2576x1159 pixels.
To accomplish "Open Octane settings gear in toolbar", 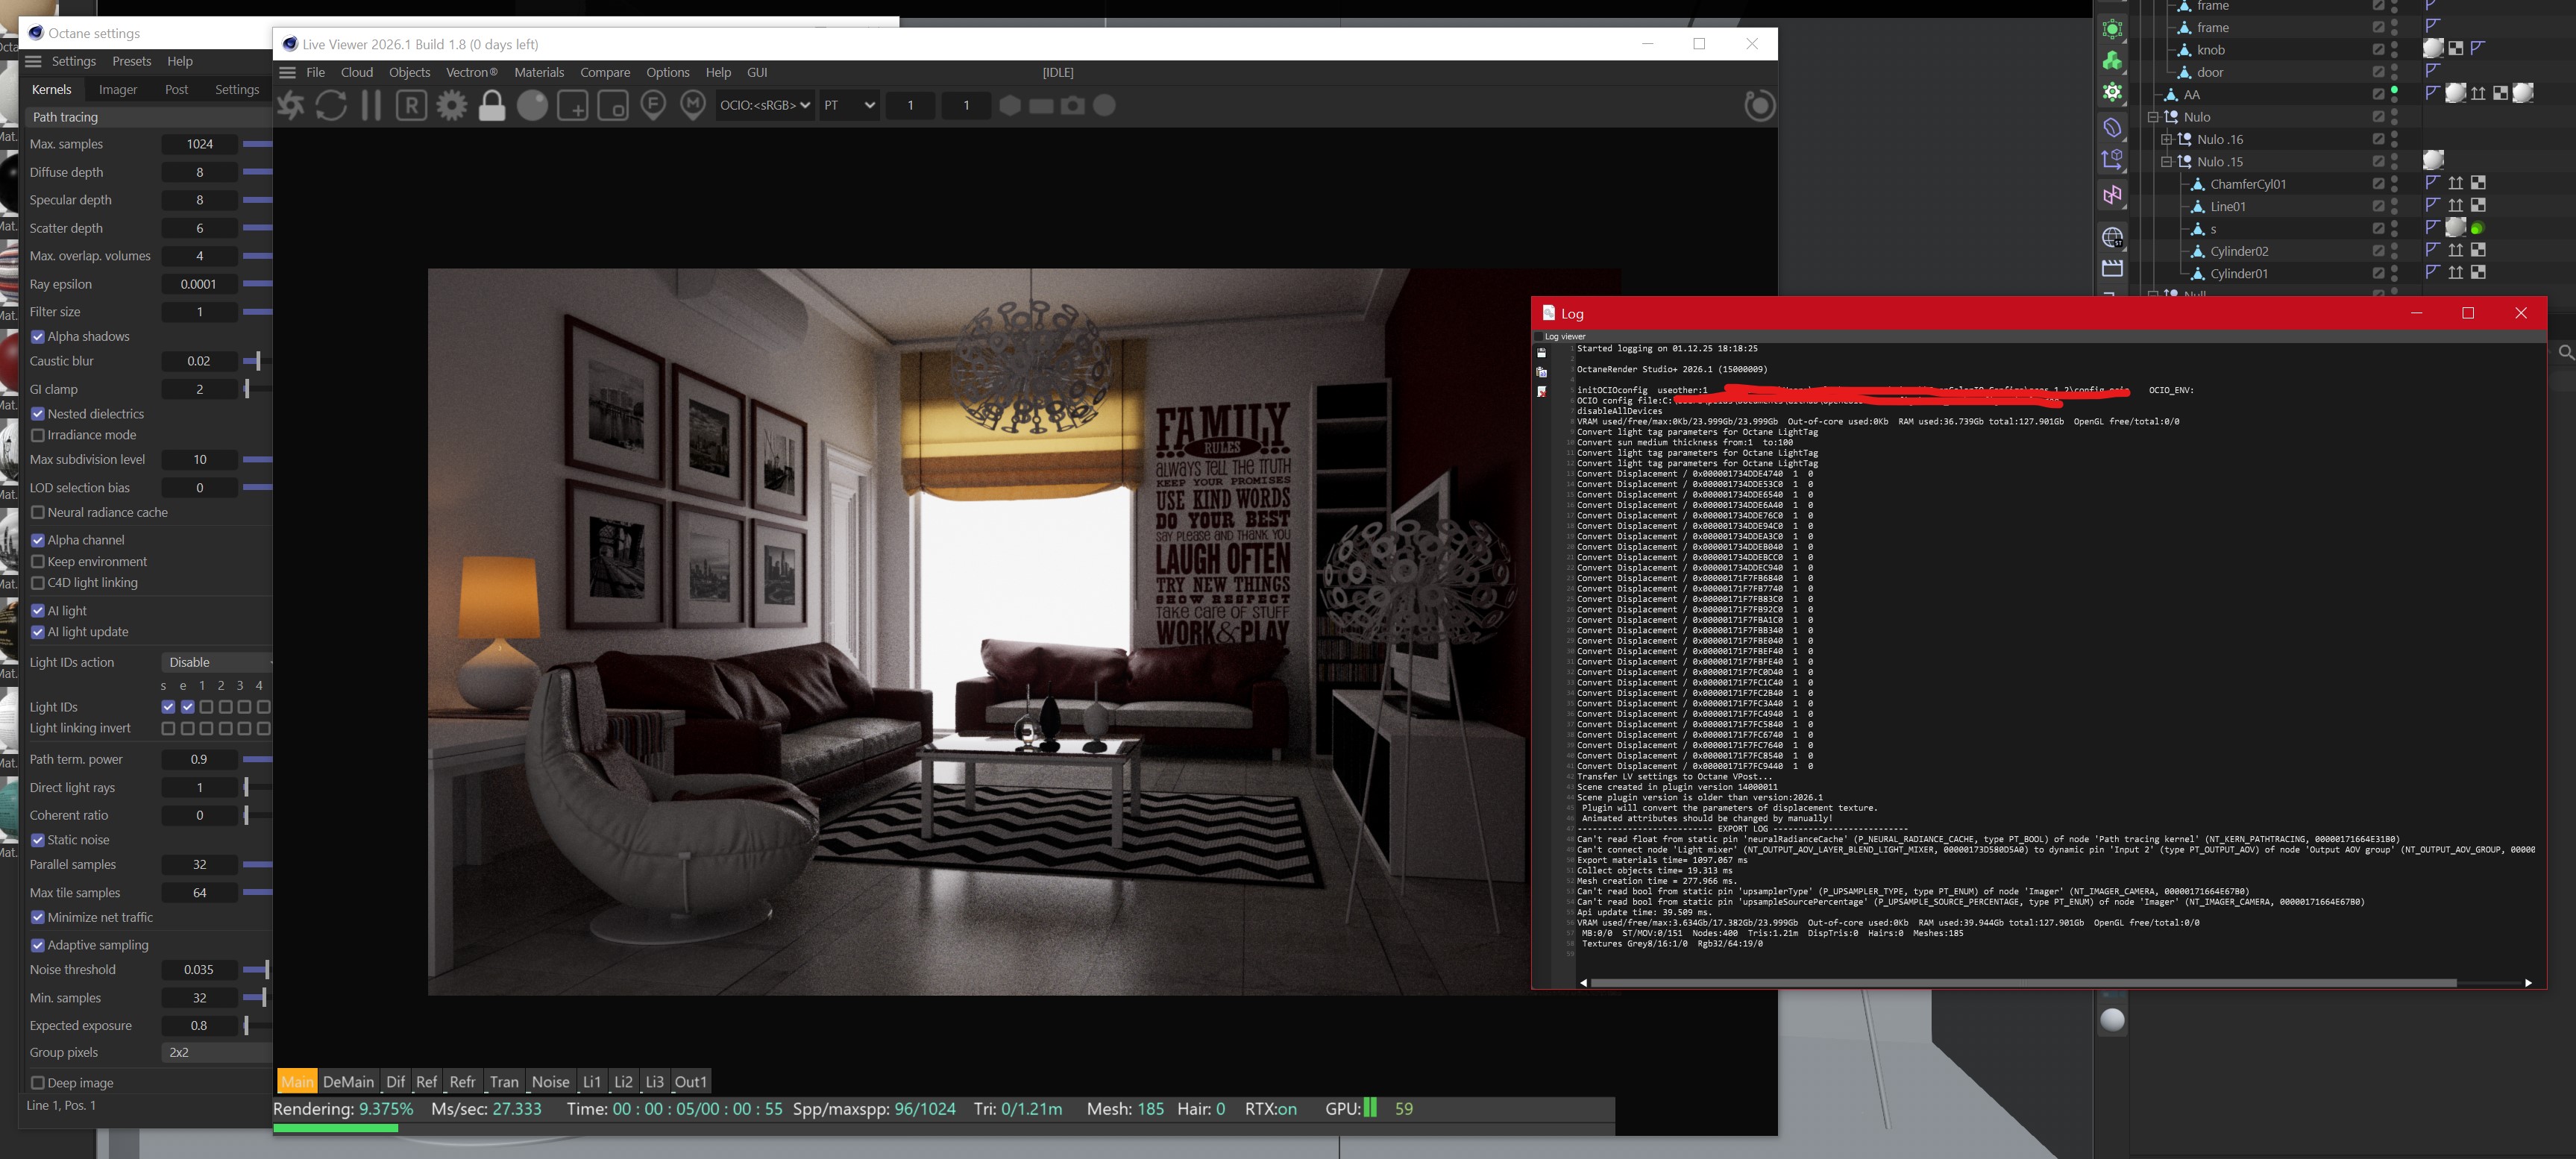I will [x=452, y=105].
